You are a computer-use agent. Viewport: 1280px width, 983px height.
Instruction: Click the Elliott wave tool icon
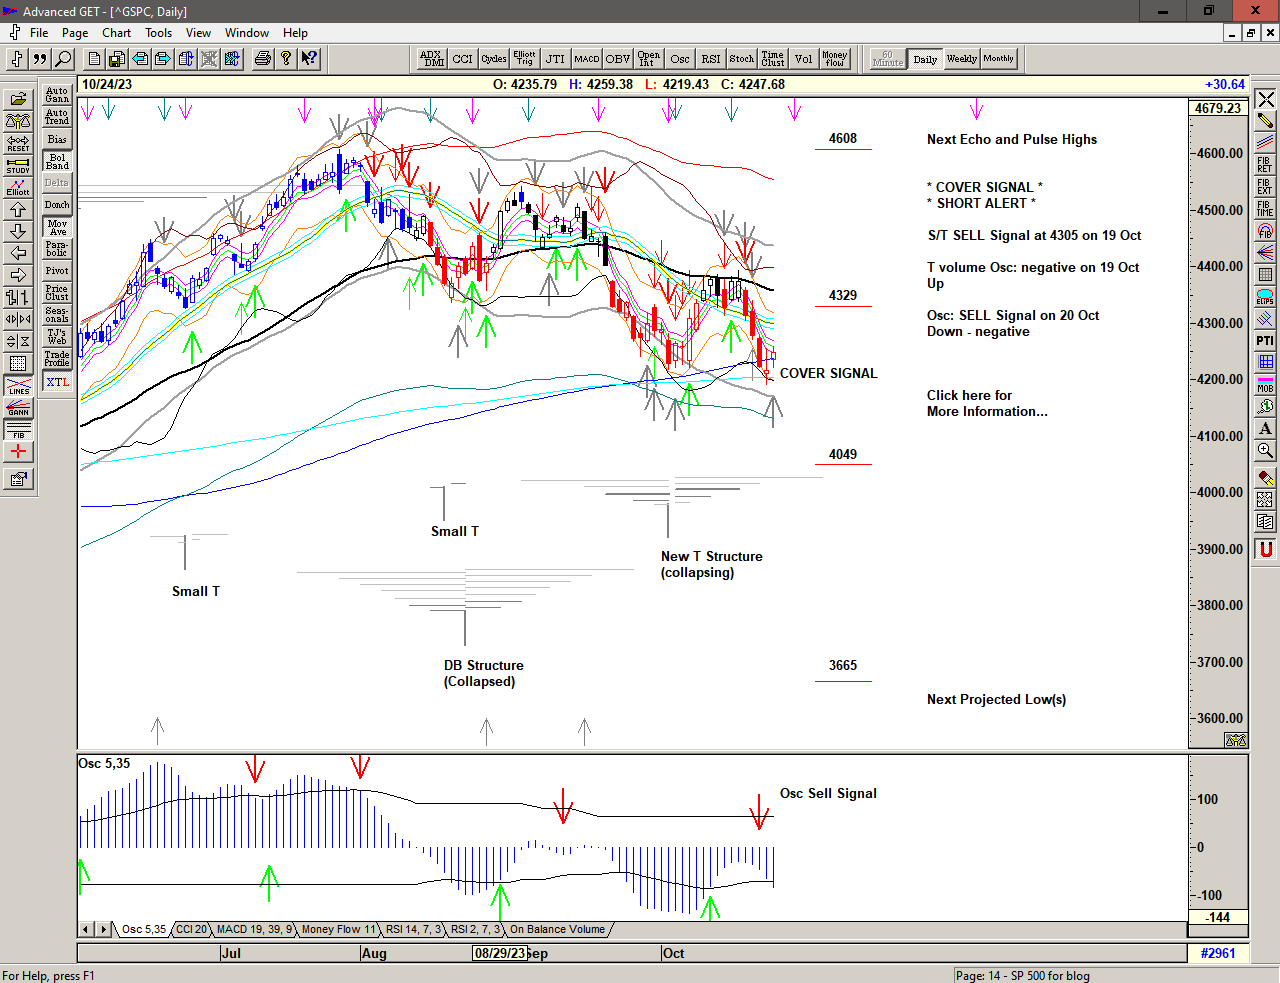(18, 187)
